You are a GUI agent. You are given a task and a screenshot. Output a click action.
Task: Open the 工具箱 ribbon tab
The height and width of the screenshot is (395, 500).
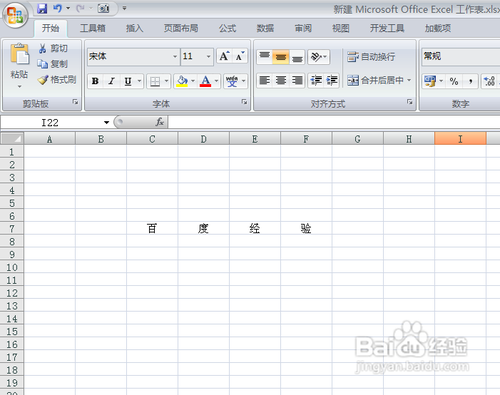93,28
